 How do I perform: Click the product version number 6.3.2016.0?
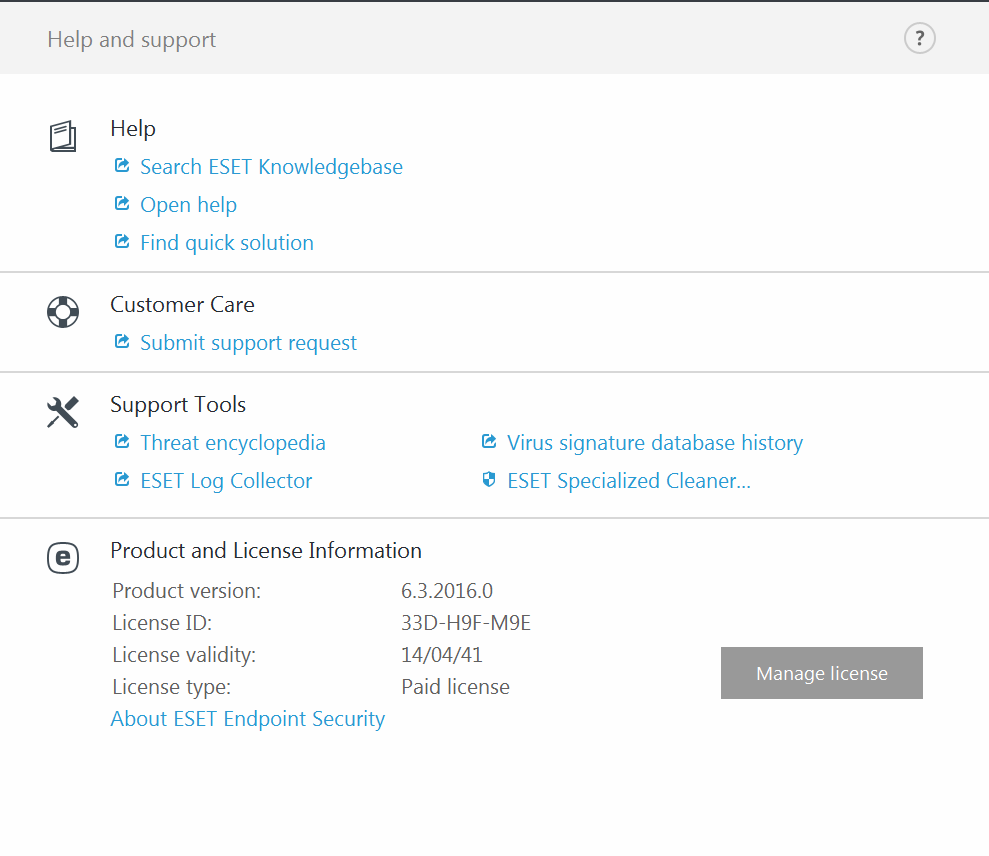pyautogui.click(x=446, y=591)
